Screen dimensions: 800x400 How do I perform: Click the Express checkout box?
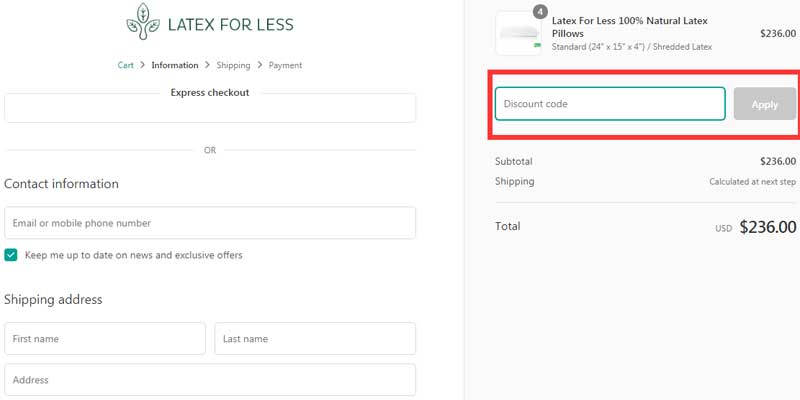(x=210, y=108)
